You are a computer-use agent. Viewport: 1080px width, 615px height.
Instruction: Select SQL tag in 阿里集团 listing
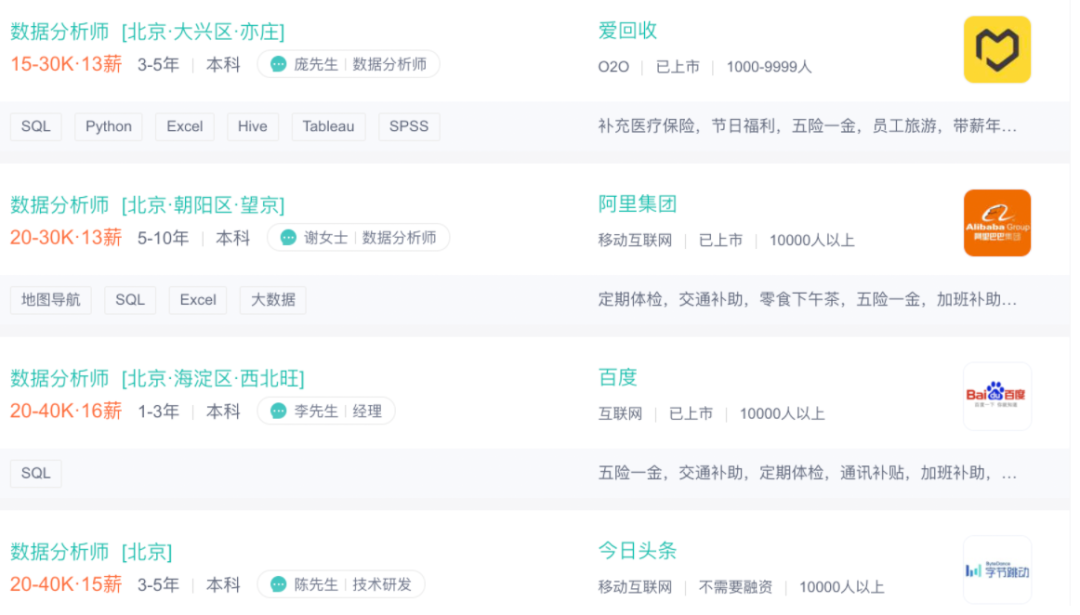pyautogui.click(x=129, y=300)
